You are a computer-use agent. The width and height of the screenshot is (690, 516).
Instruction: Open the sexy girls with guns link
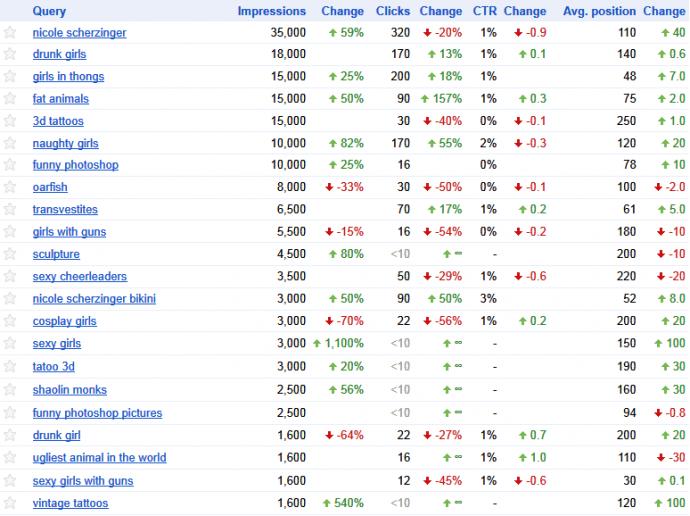[x=83, y=481]
